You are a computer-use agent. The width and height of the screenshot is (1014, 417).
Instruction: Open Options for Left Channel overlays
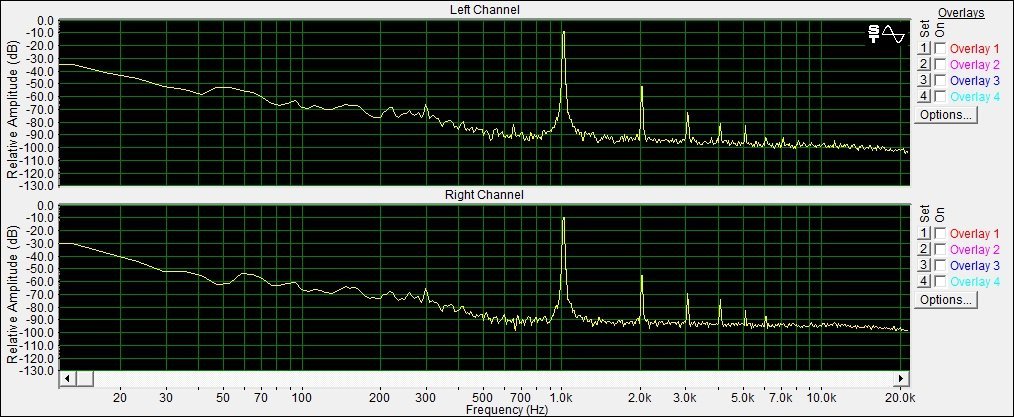(x=945, y=115)
